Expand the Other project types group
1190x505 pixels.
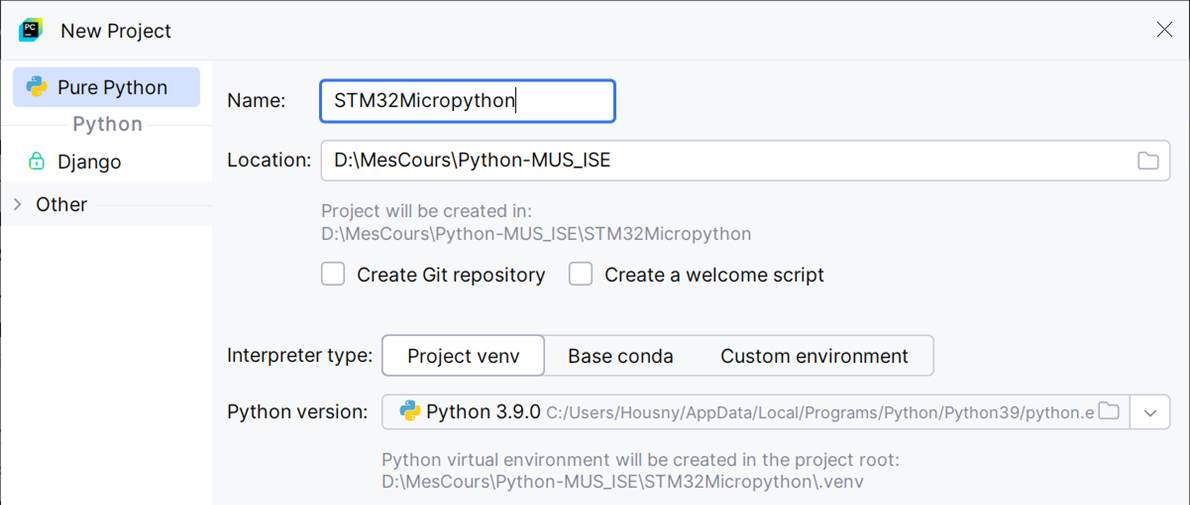(x=18, y=204)
